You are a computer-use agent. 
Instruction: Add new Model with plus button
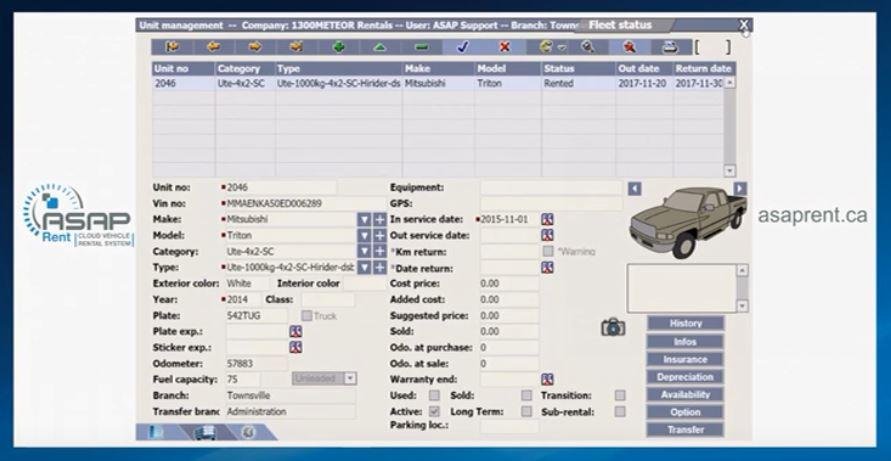(380, 235)
